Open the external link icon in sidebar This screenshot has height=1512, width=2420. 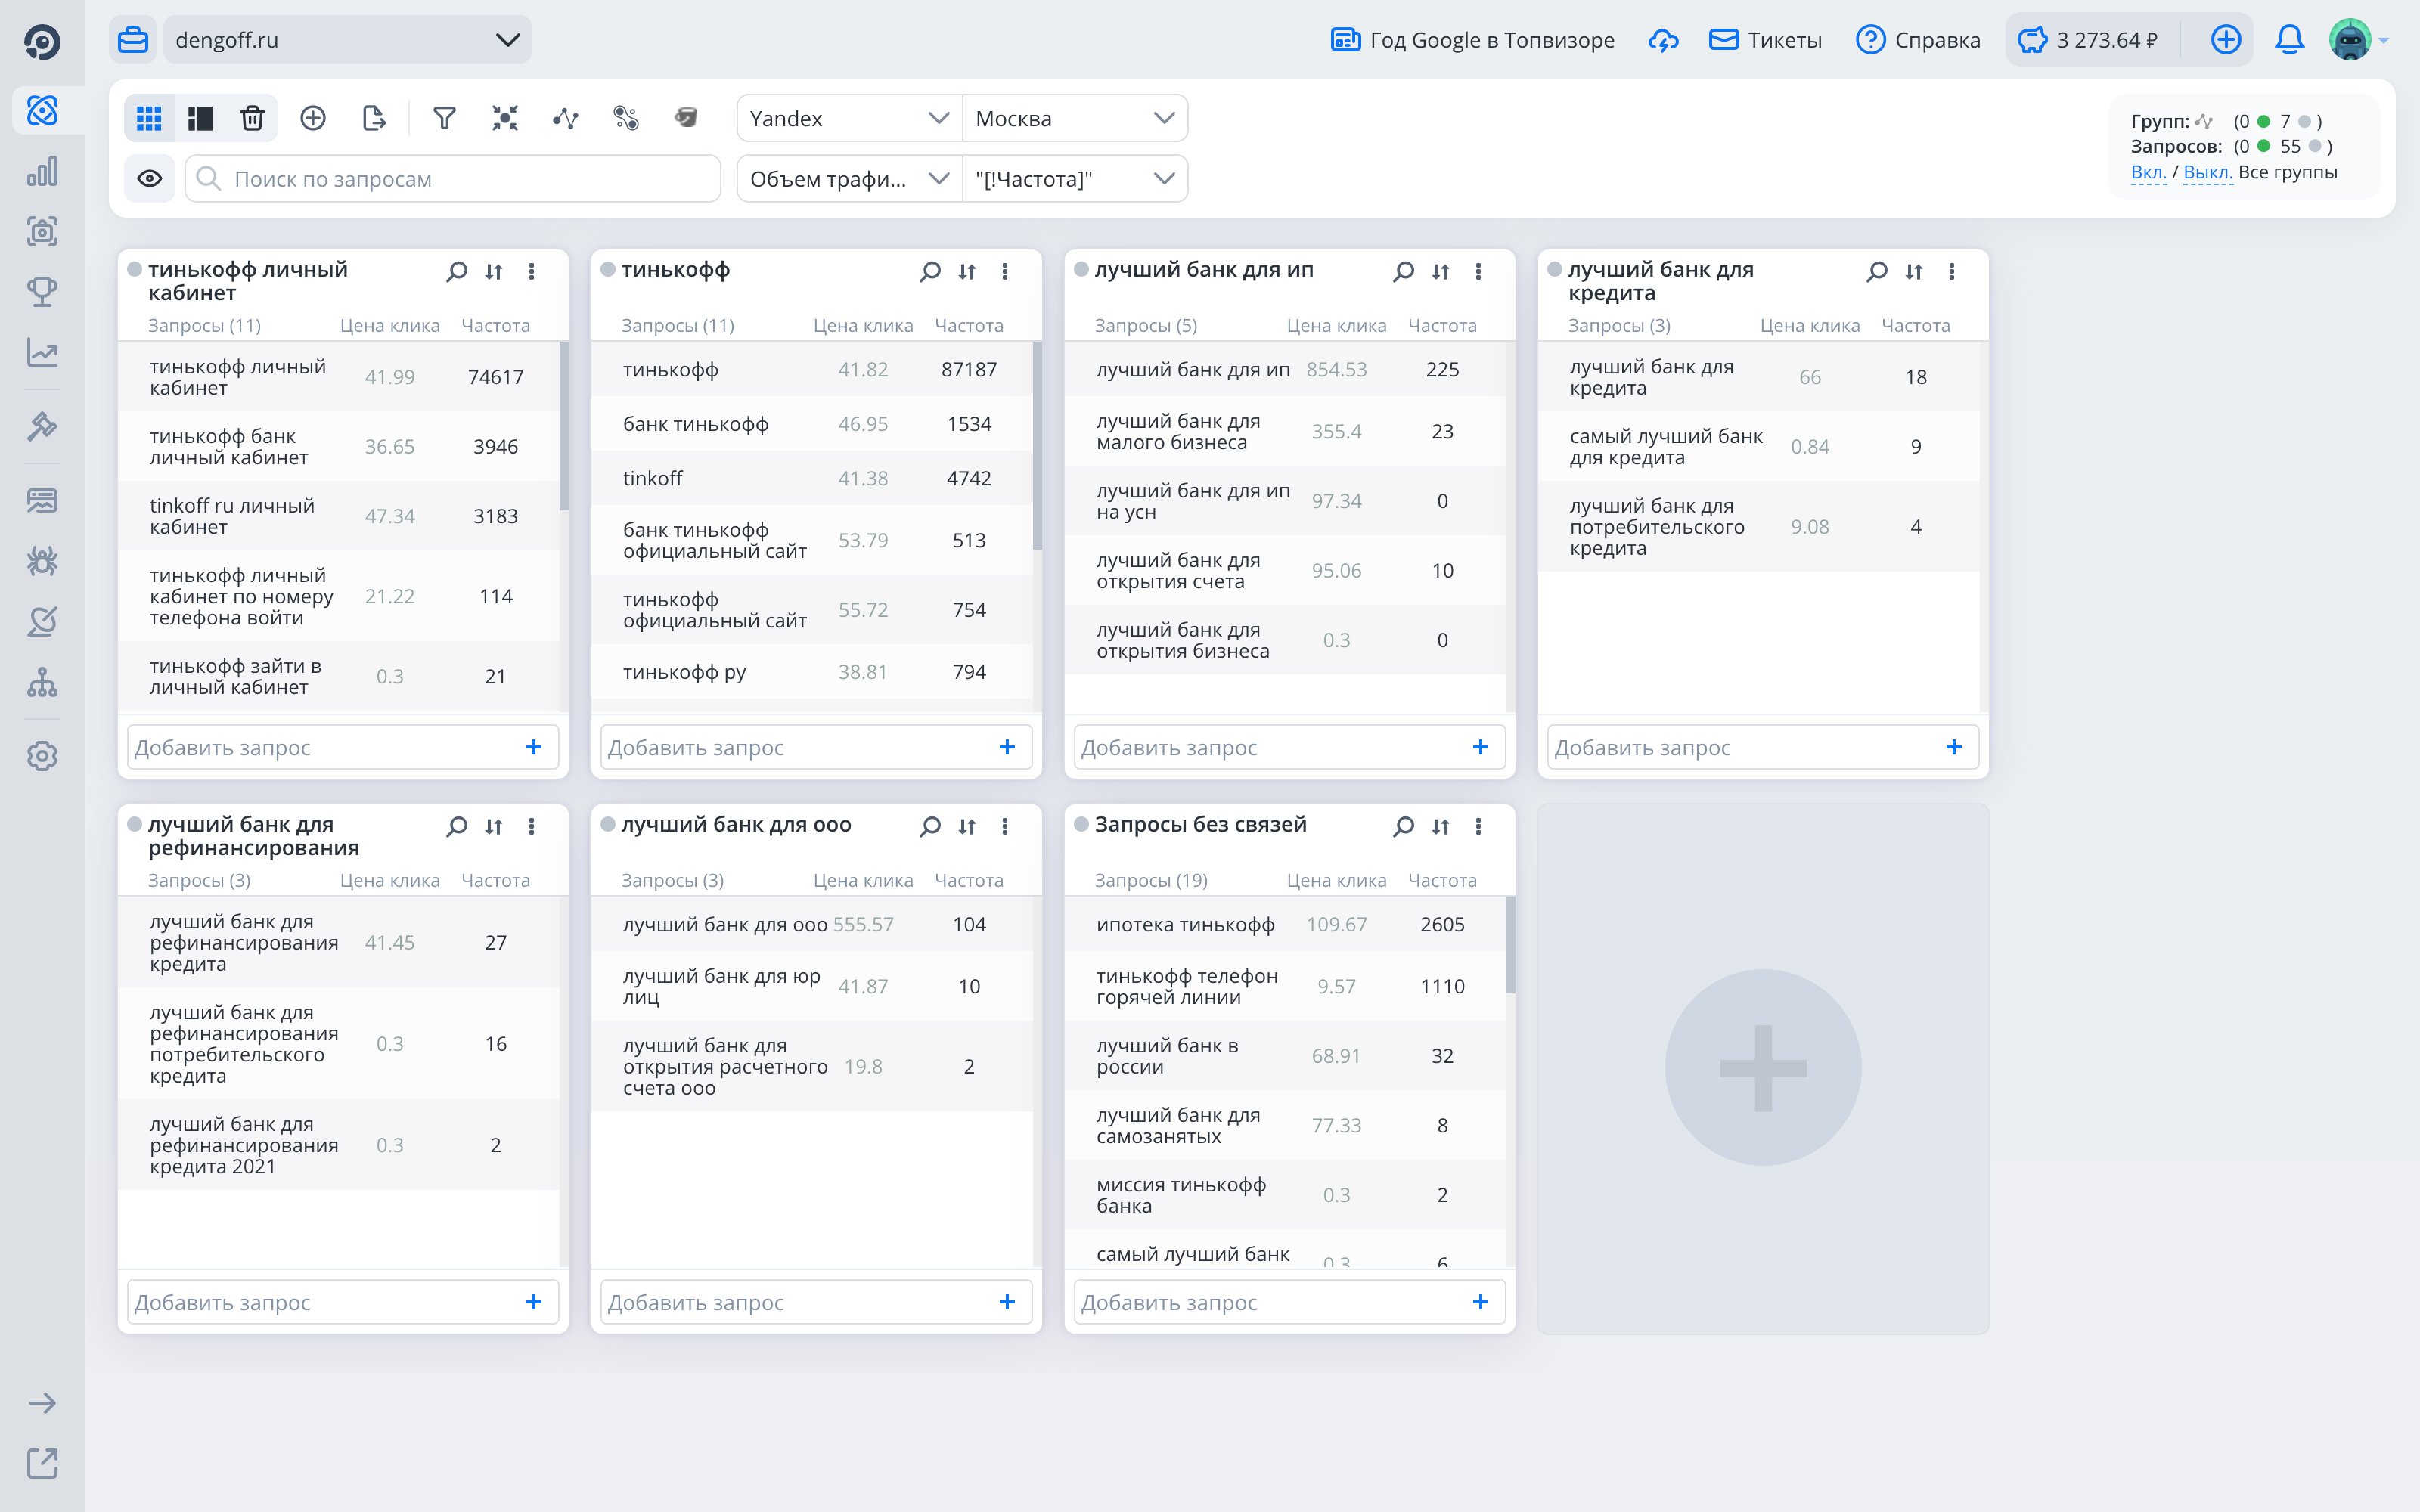click(x=42, y=1463)
